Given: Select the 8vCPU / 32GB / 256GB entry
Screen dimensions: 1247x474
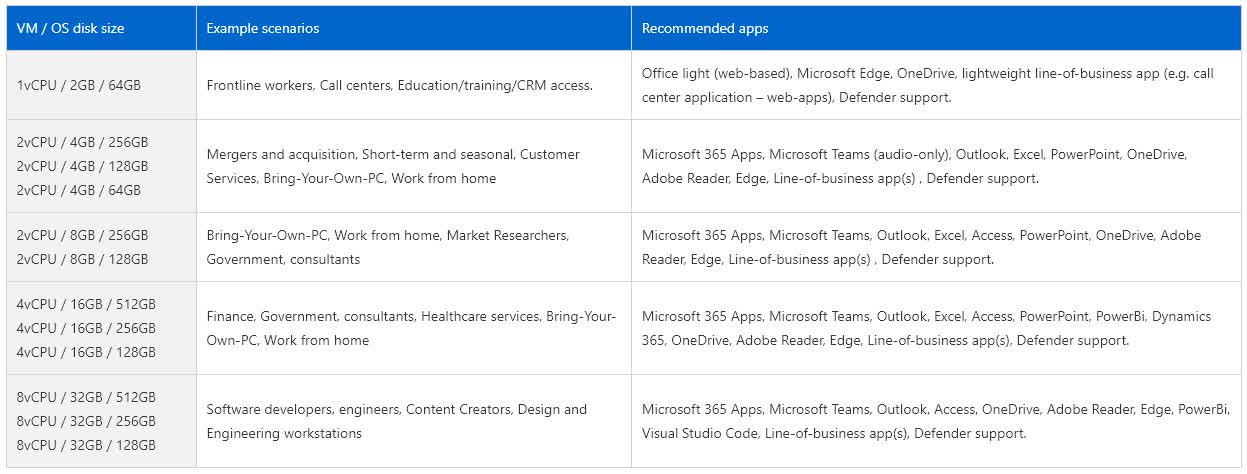Looking at the screenshot, I should click(x=86, y=421).
